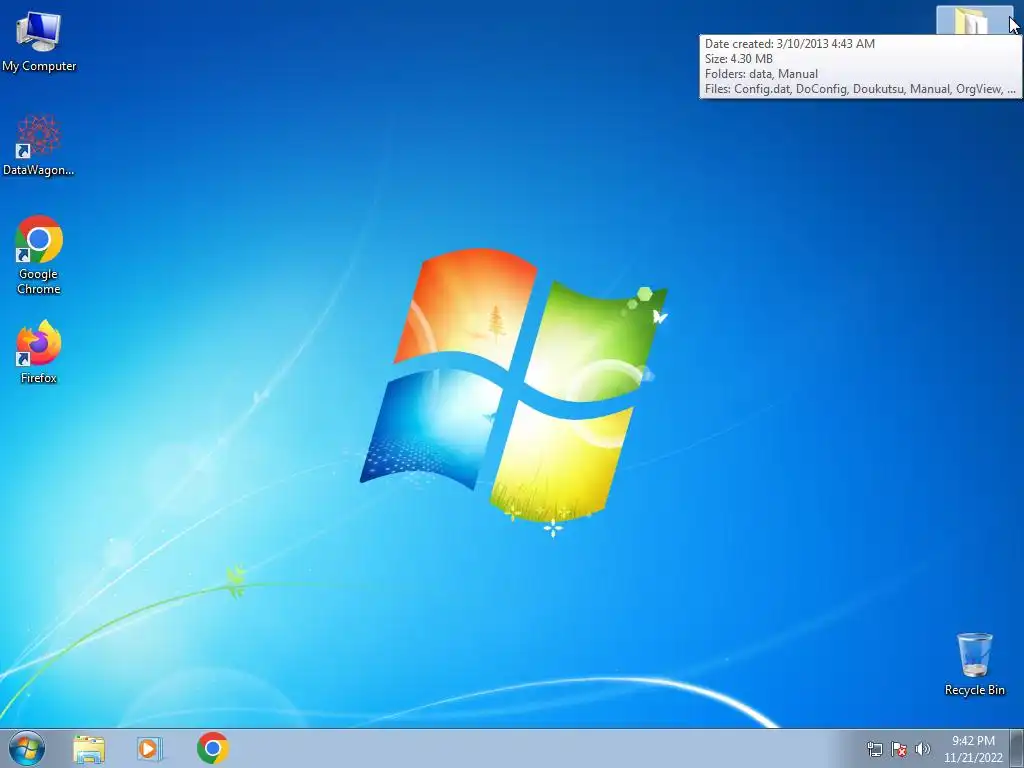1024x768 pixels.
Task: Open Windows Explorer from the taskbar
Action: coord(89,749)
